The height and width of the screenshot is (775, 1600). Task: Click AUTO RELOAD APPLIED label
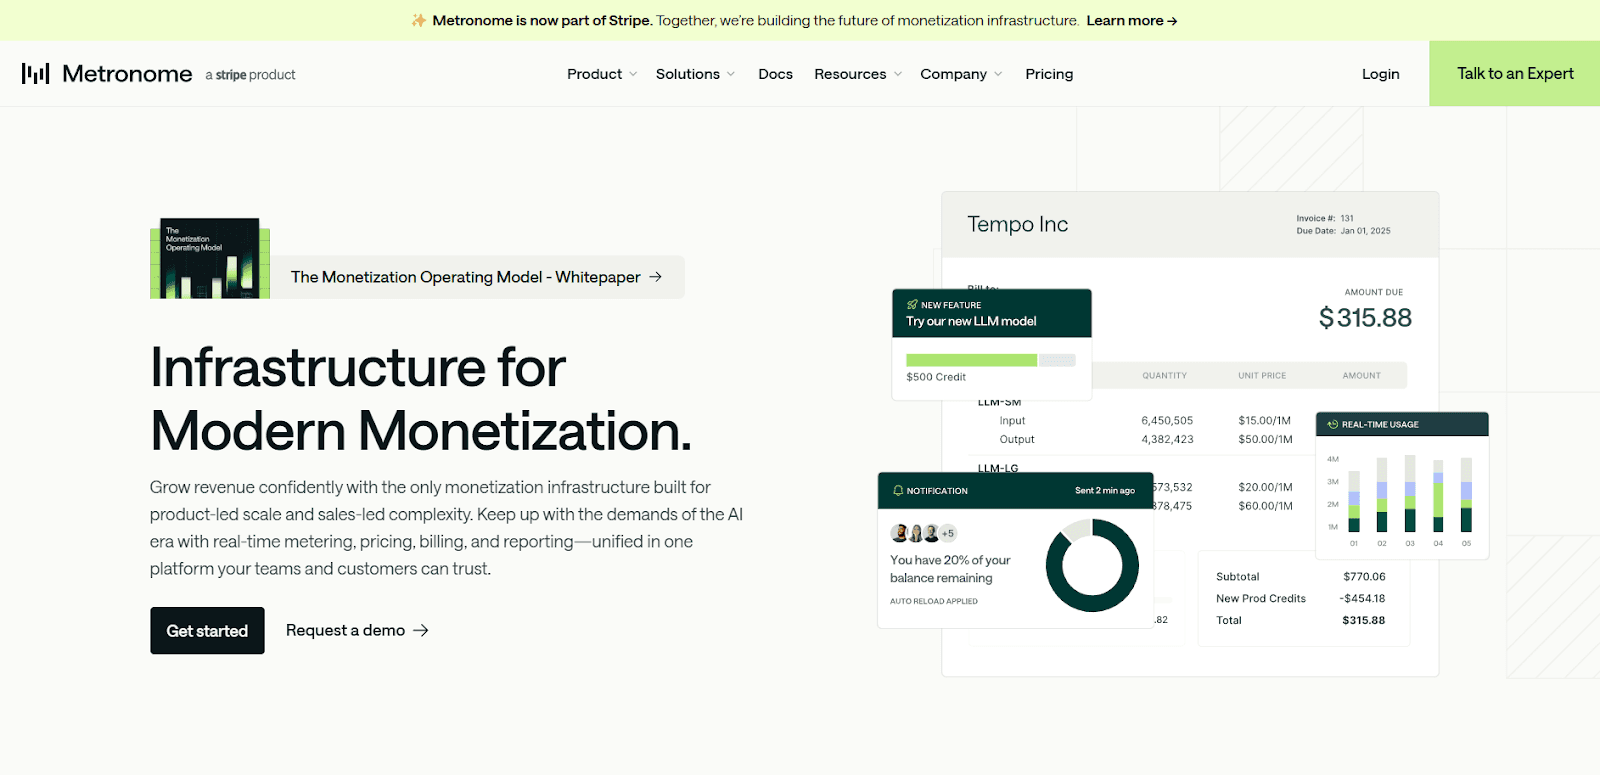tap(934, 601)
